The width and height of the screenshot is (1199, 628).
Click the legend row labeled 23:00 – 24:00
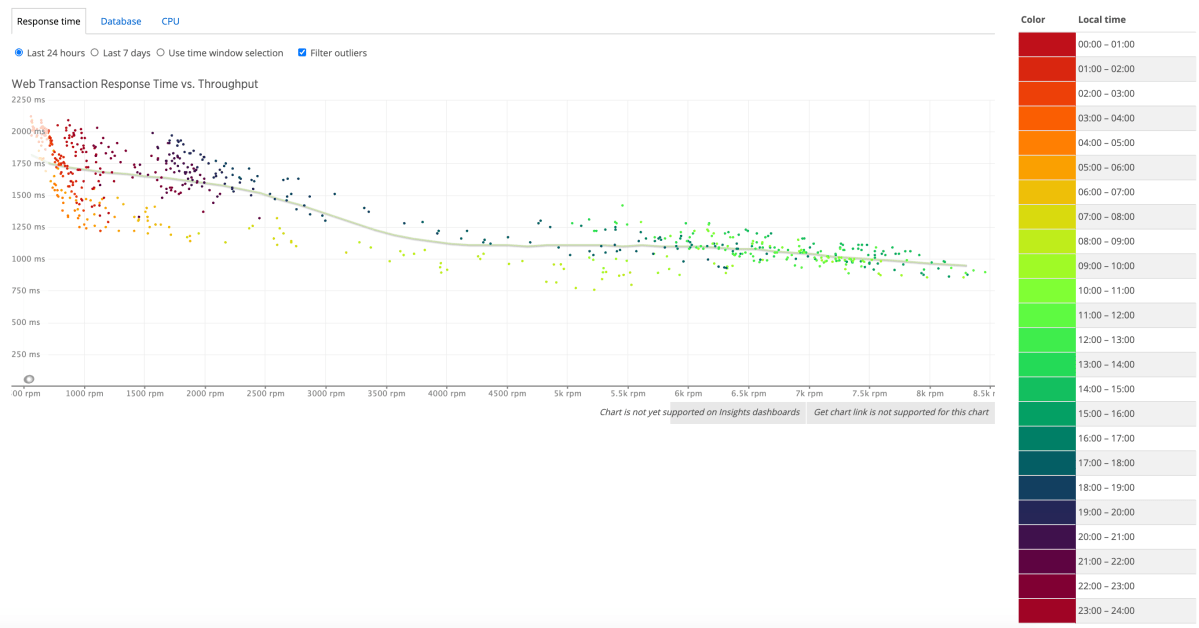1110,610
